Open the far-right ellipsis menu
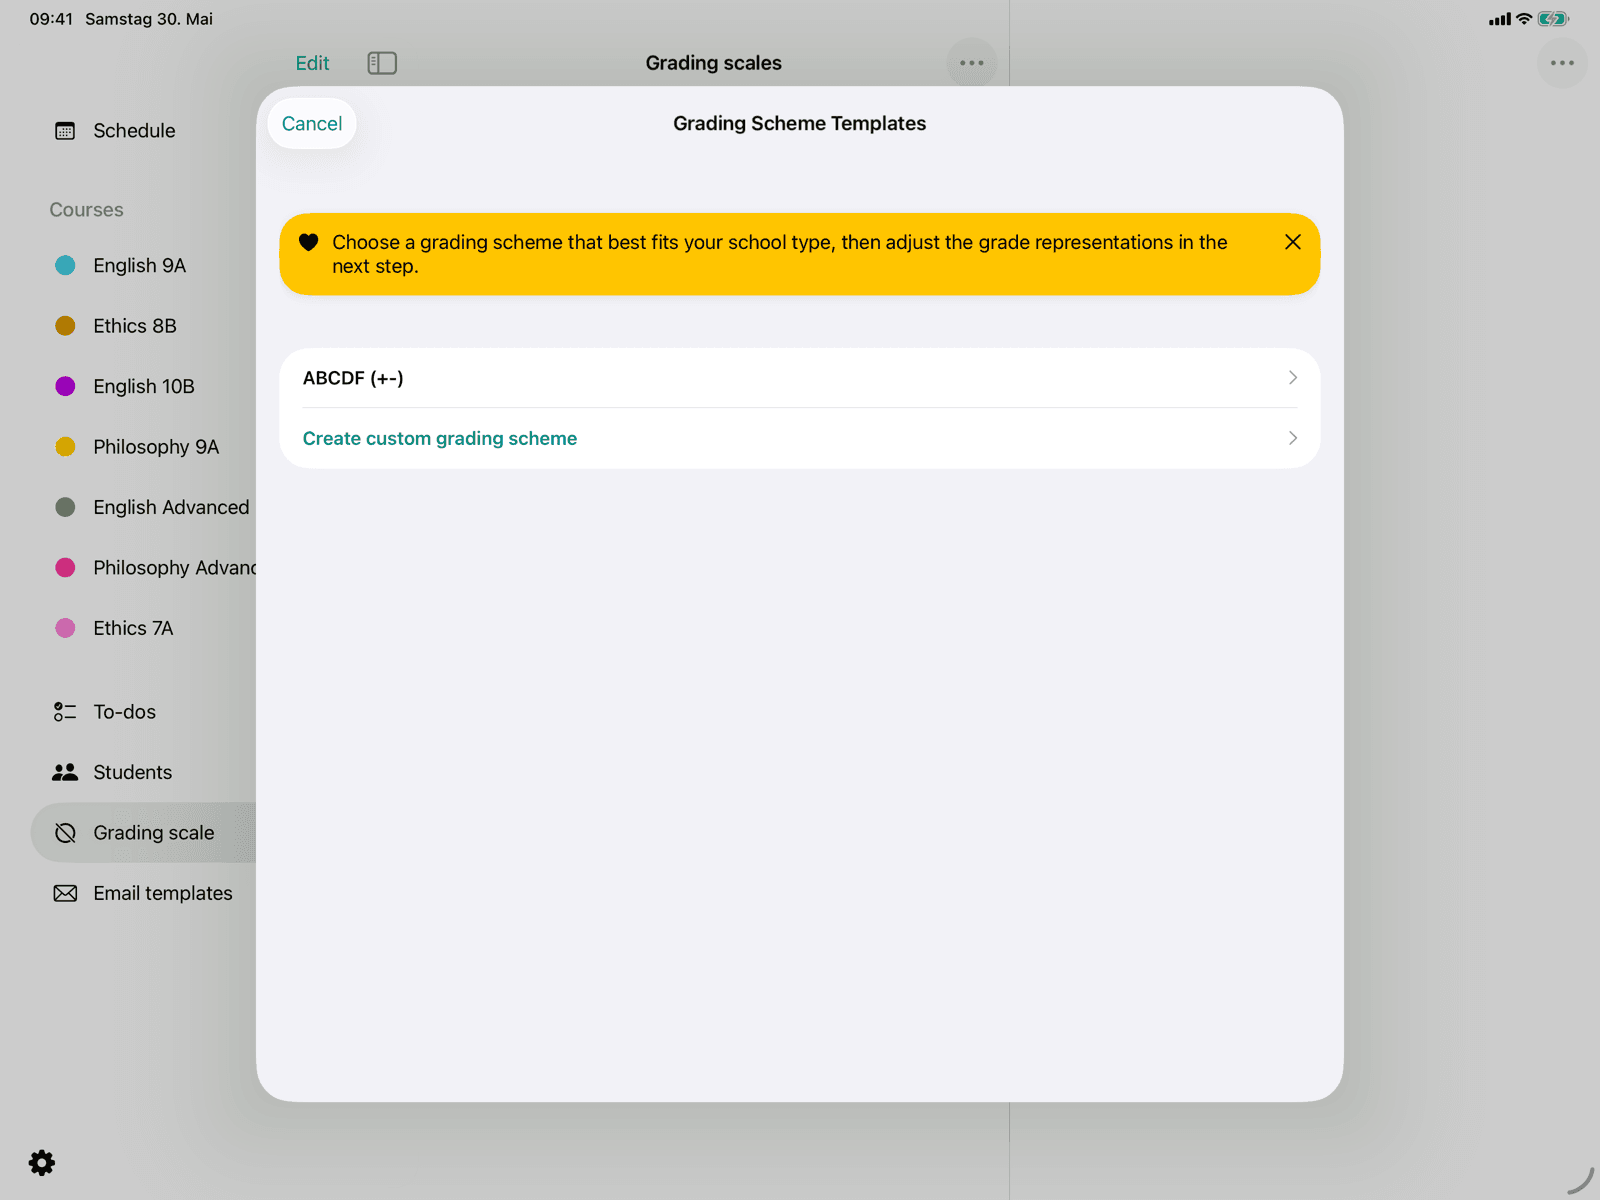The height and width of the screenshot is (1200, 1600). (x=1562, y=63)
